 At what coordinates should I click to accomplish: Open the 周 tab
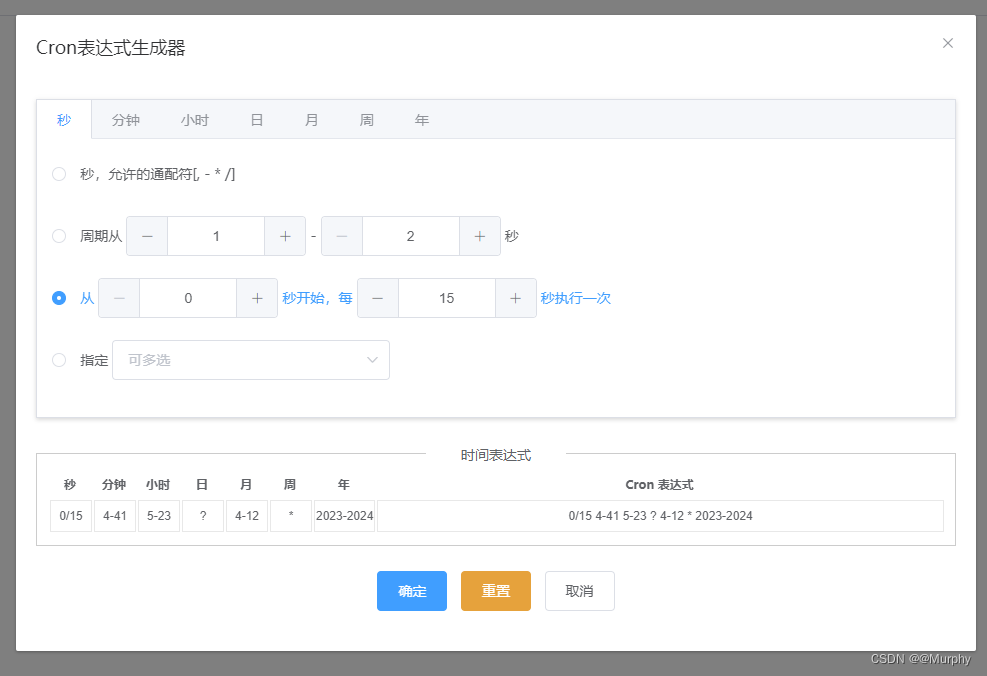coord(367,119)
